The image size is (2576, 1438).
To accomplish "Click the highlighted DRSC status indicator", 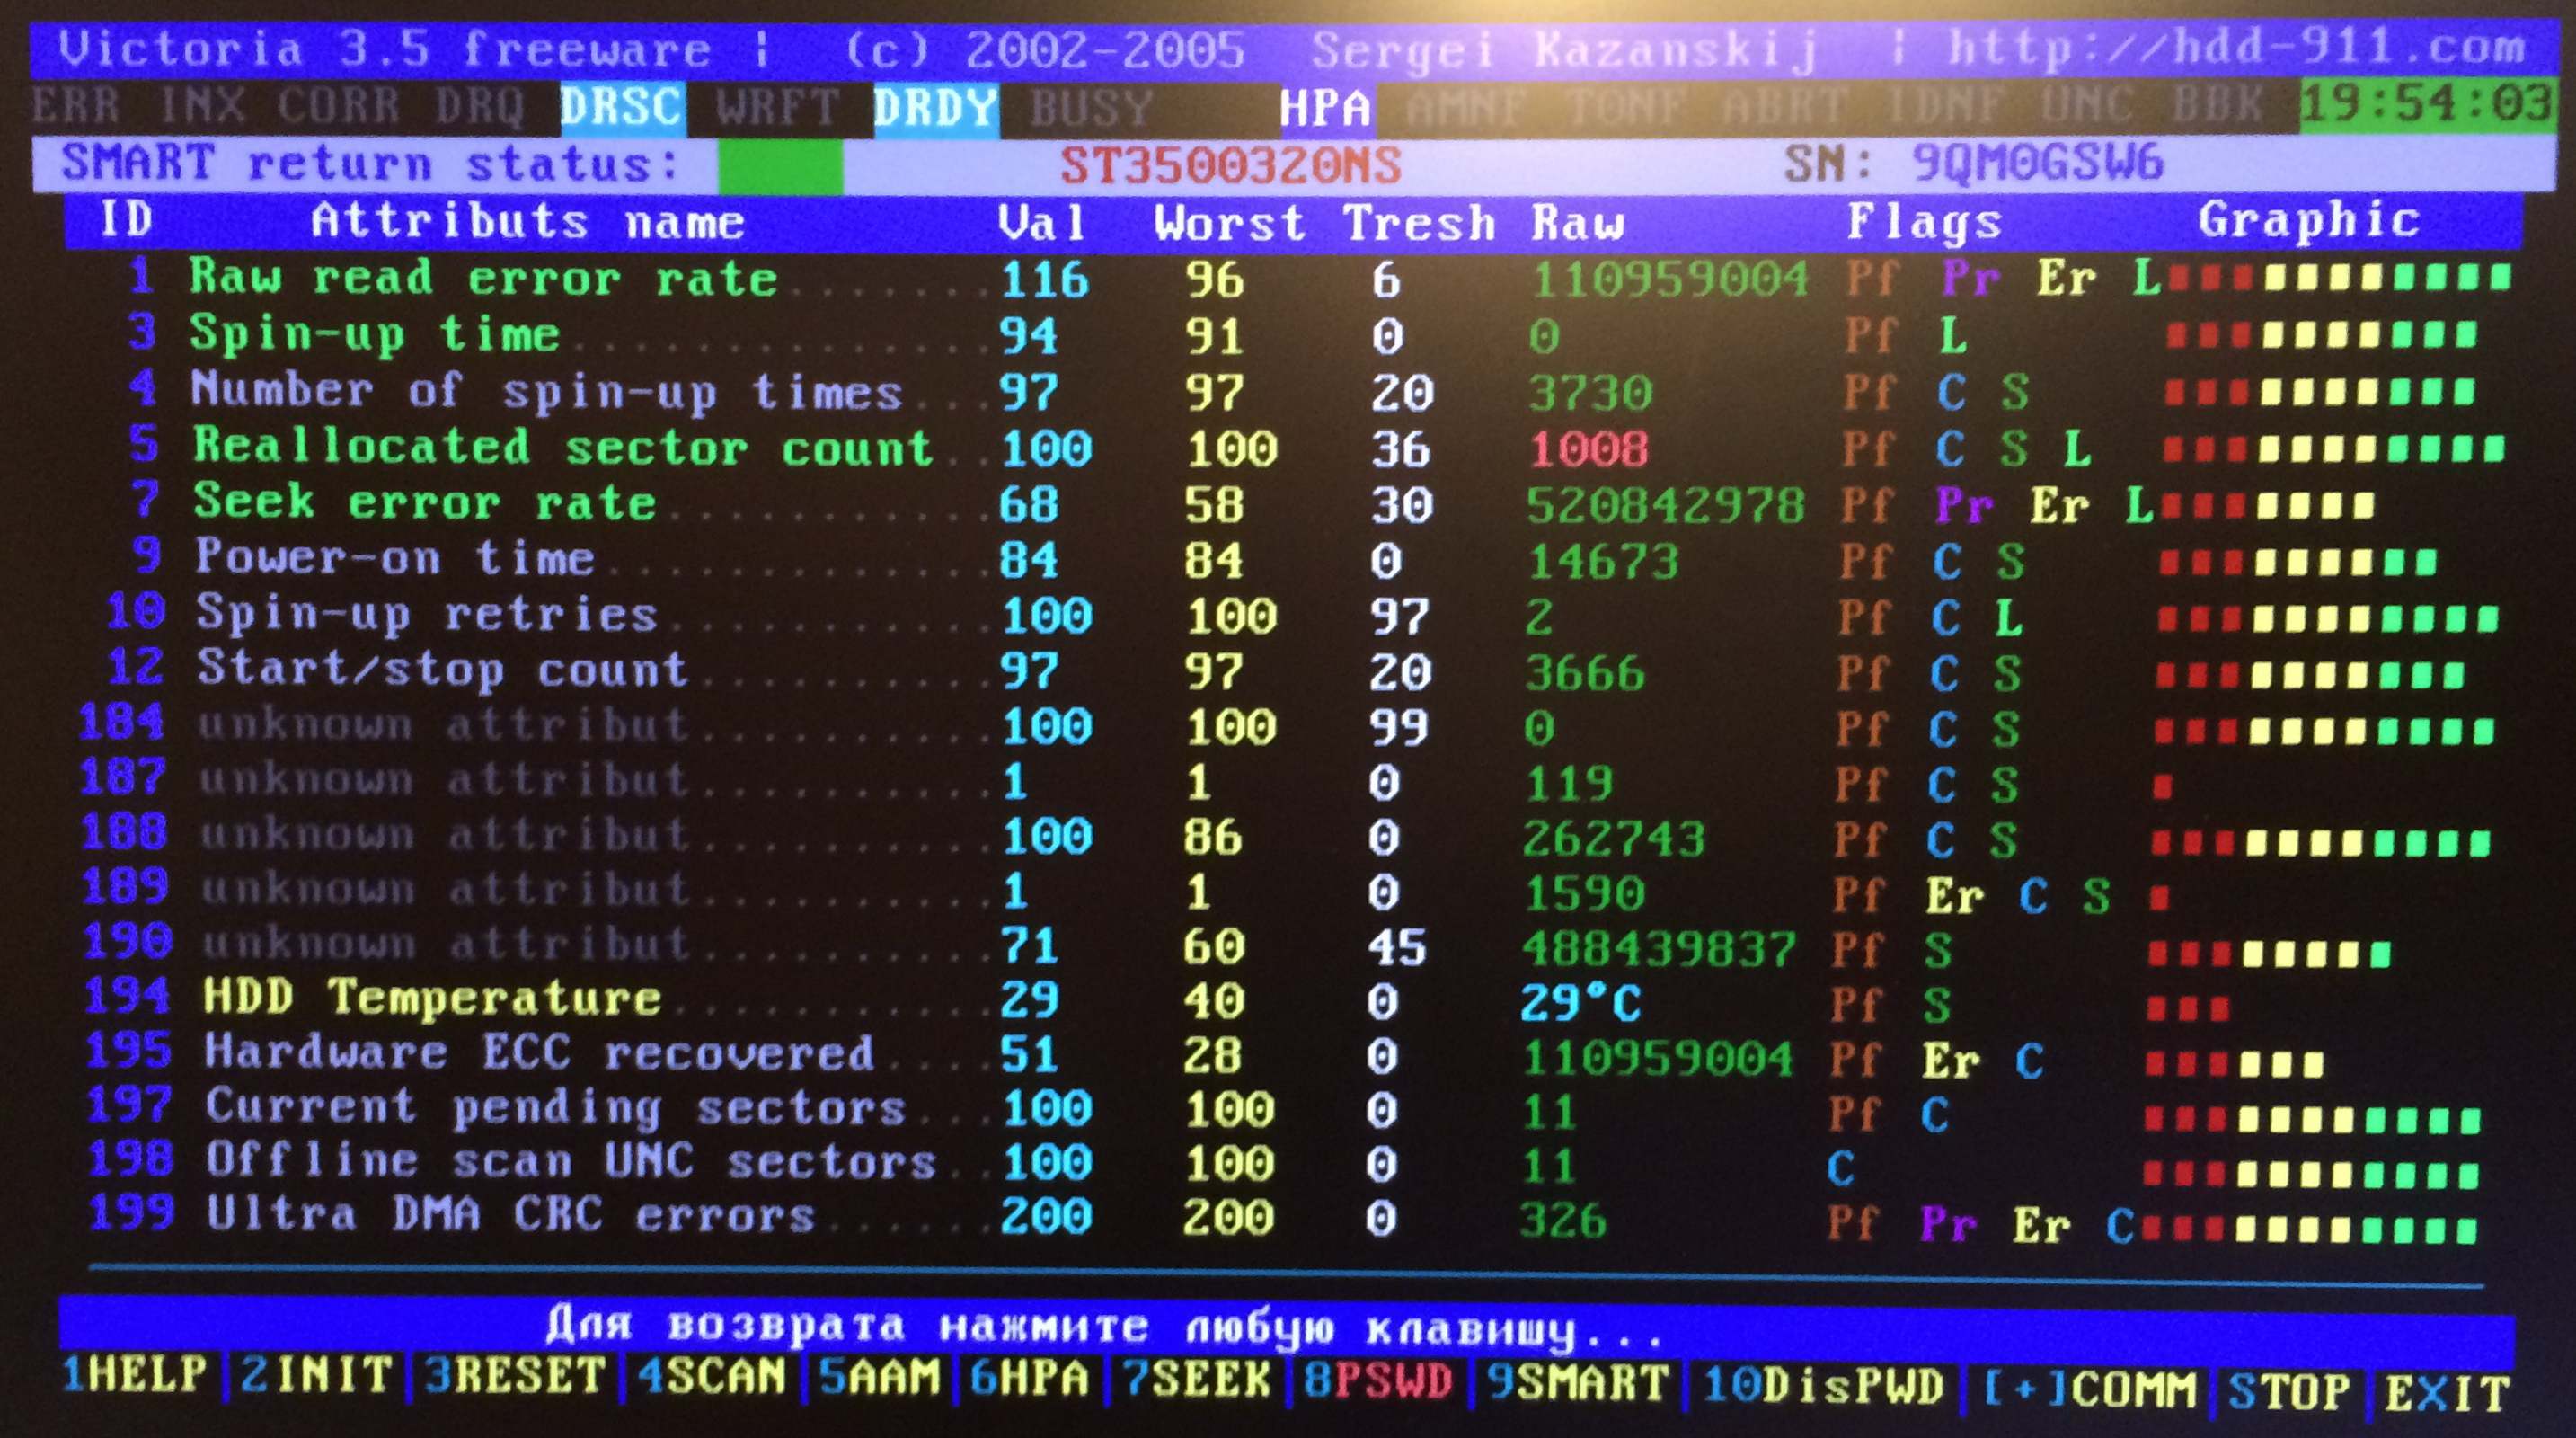I will point(622,107).
